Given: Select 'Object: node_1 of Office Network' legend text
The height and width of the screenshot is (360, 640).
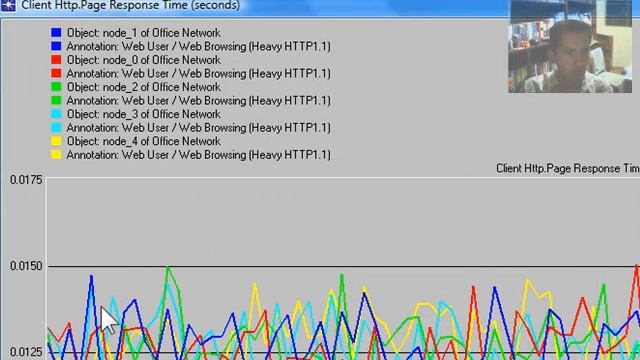Looking at the screenshot, I should point(144,33).
